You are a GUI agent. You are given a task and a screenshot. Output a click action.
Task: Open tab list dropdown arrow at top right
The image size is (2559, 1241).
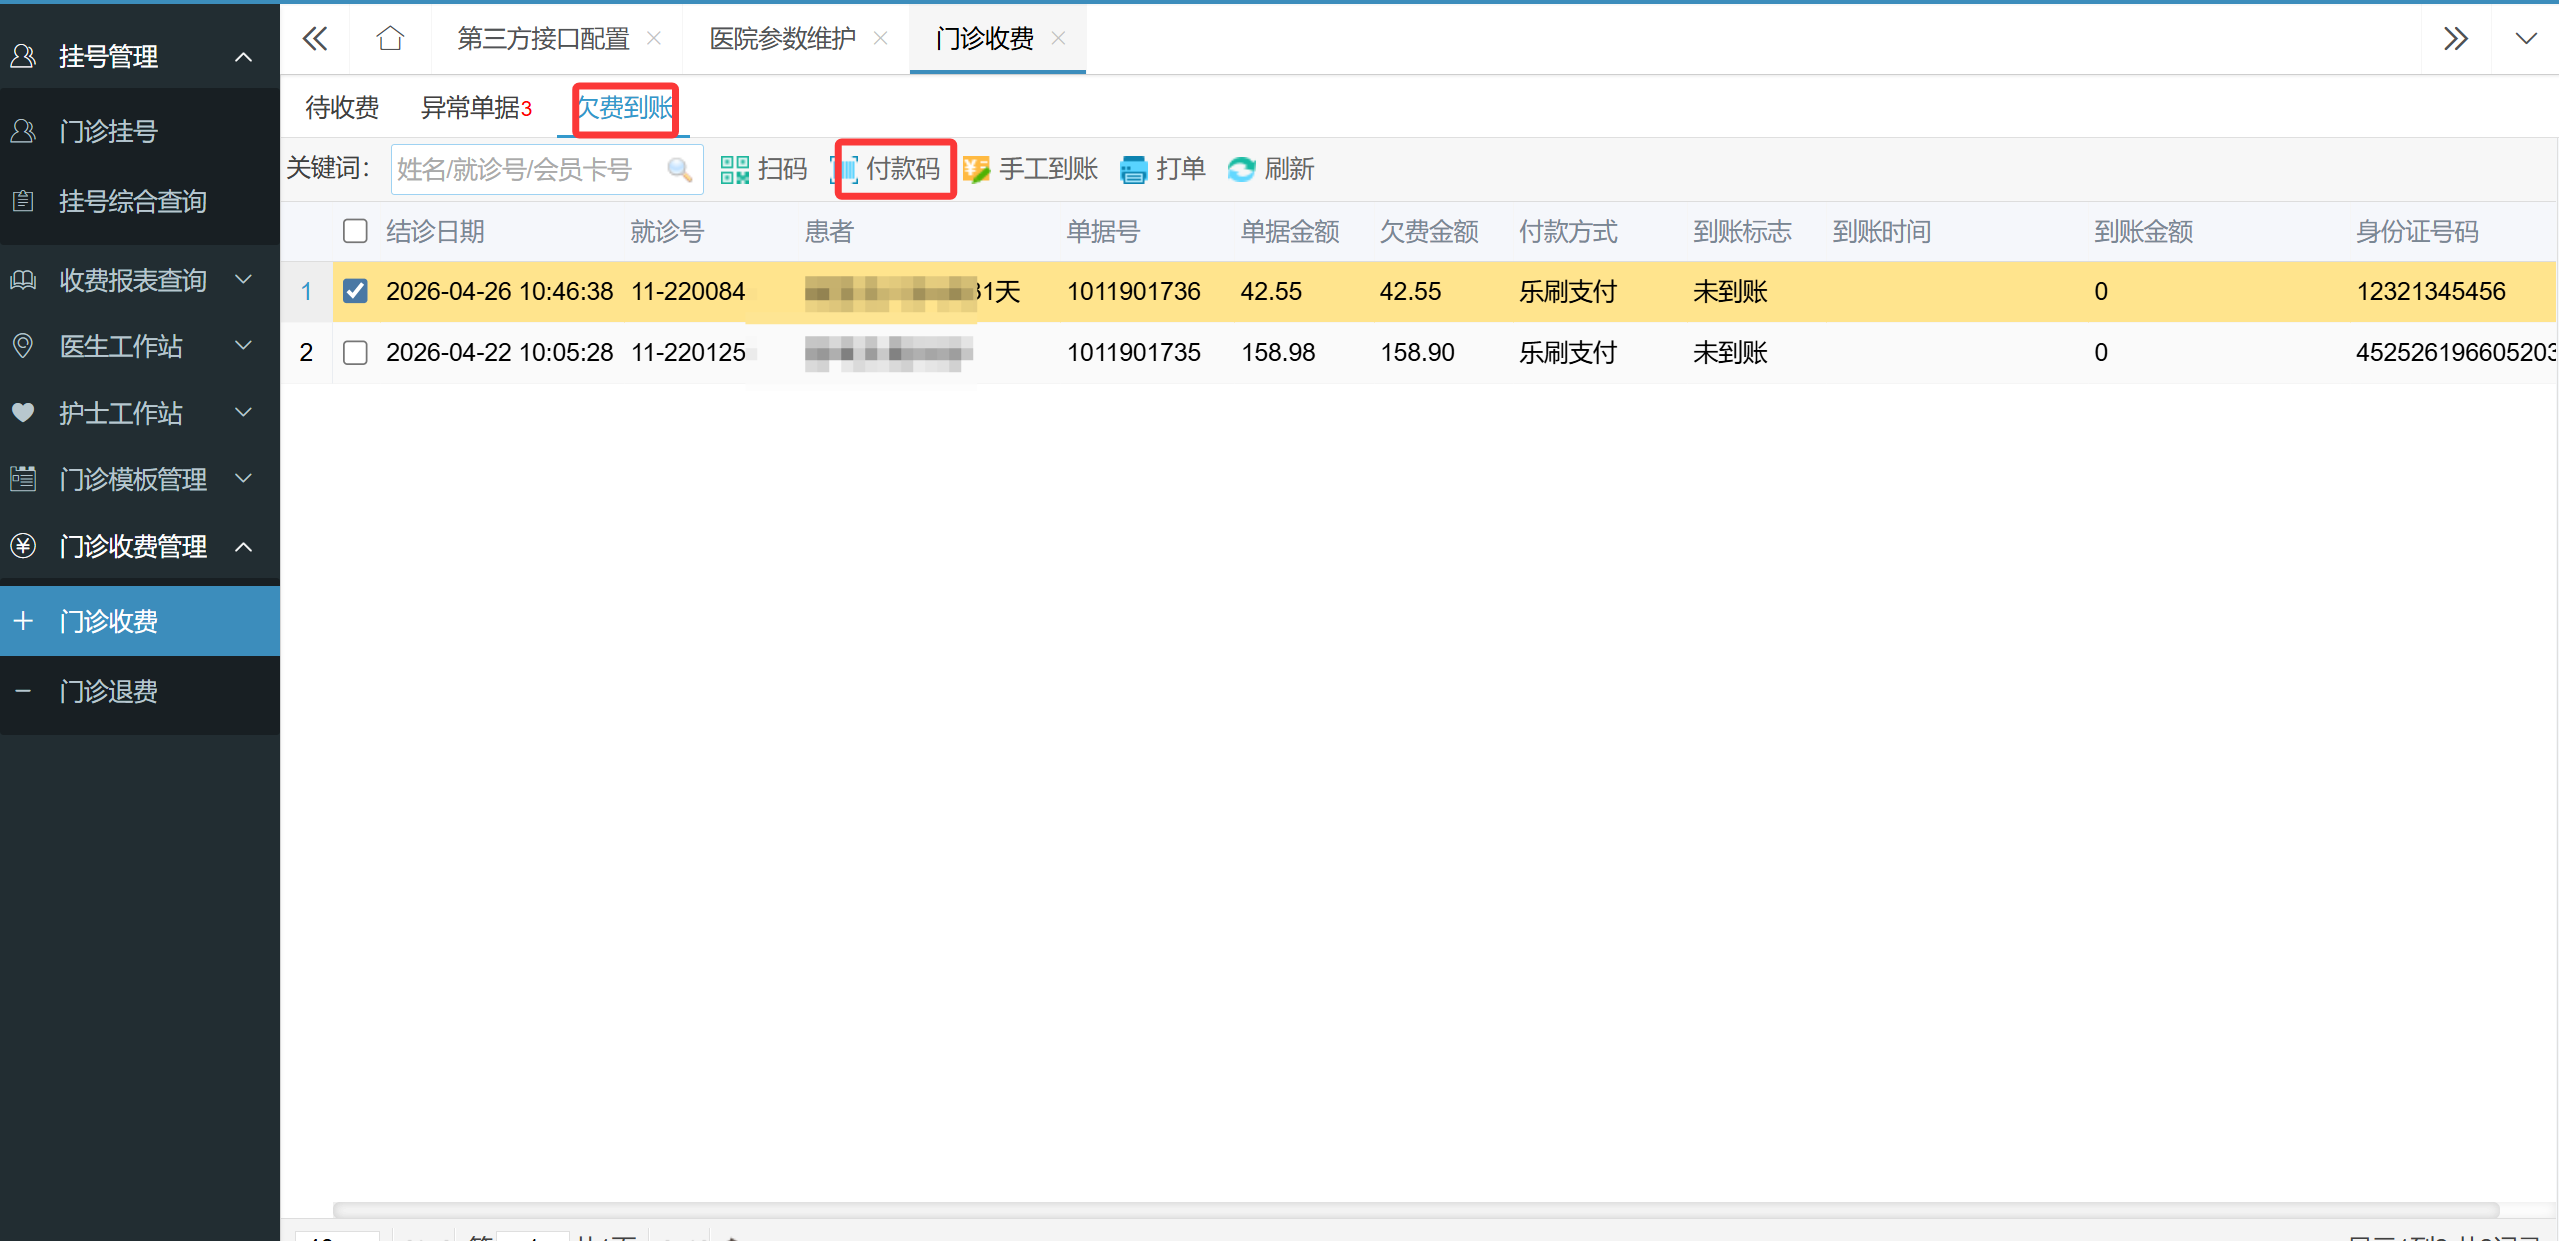point(2525,39)
